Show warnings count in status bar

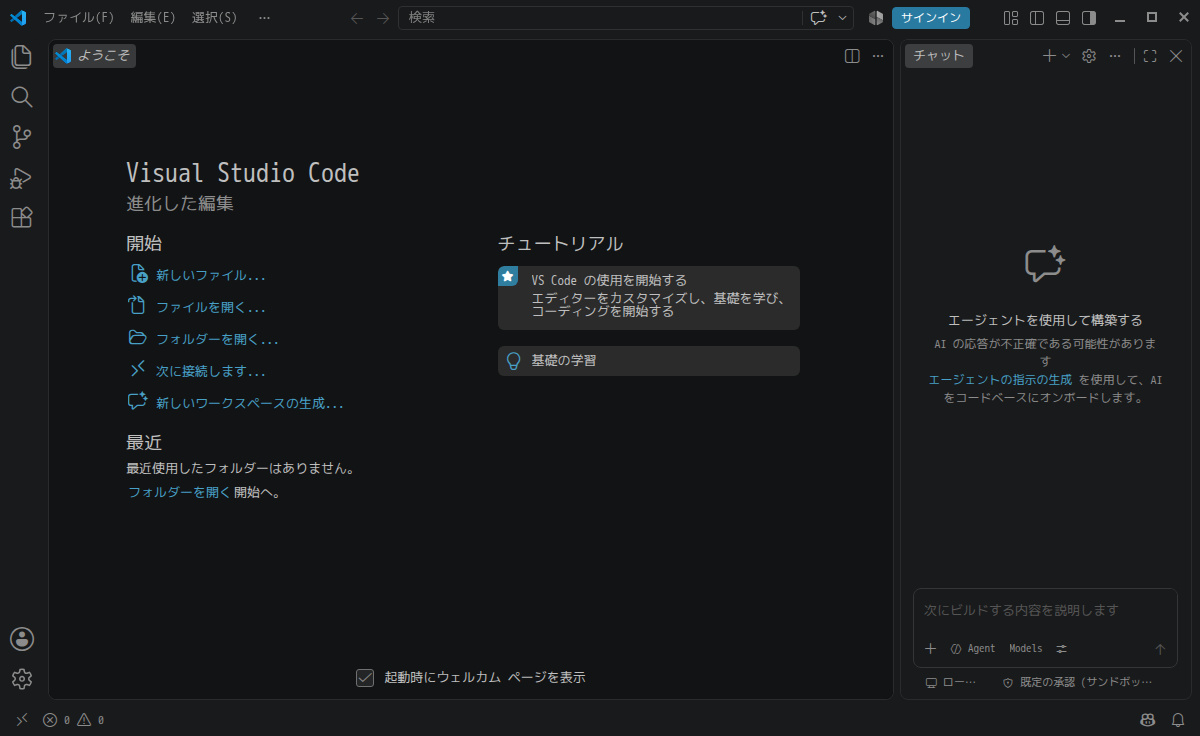point(91,720)
